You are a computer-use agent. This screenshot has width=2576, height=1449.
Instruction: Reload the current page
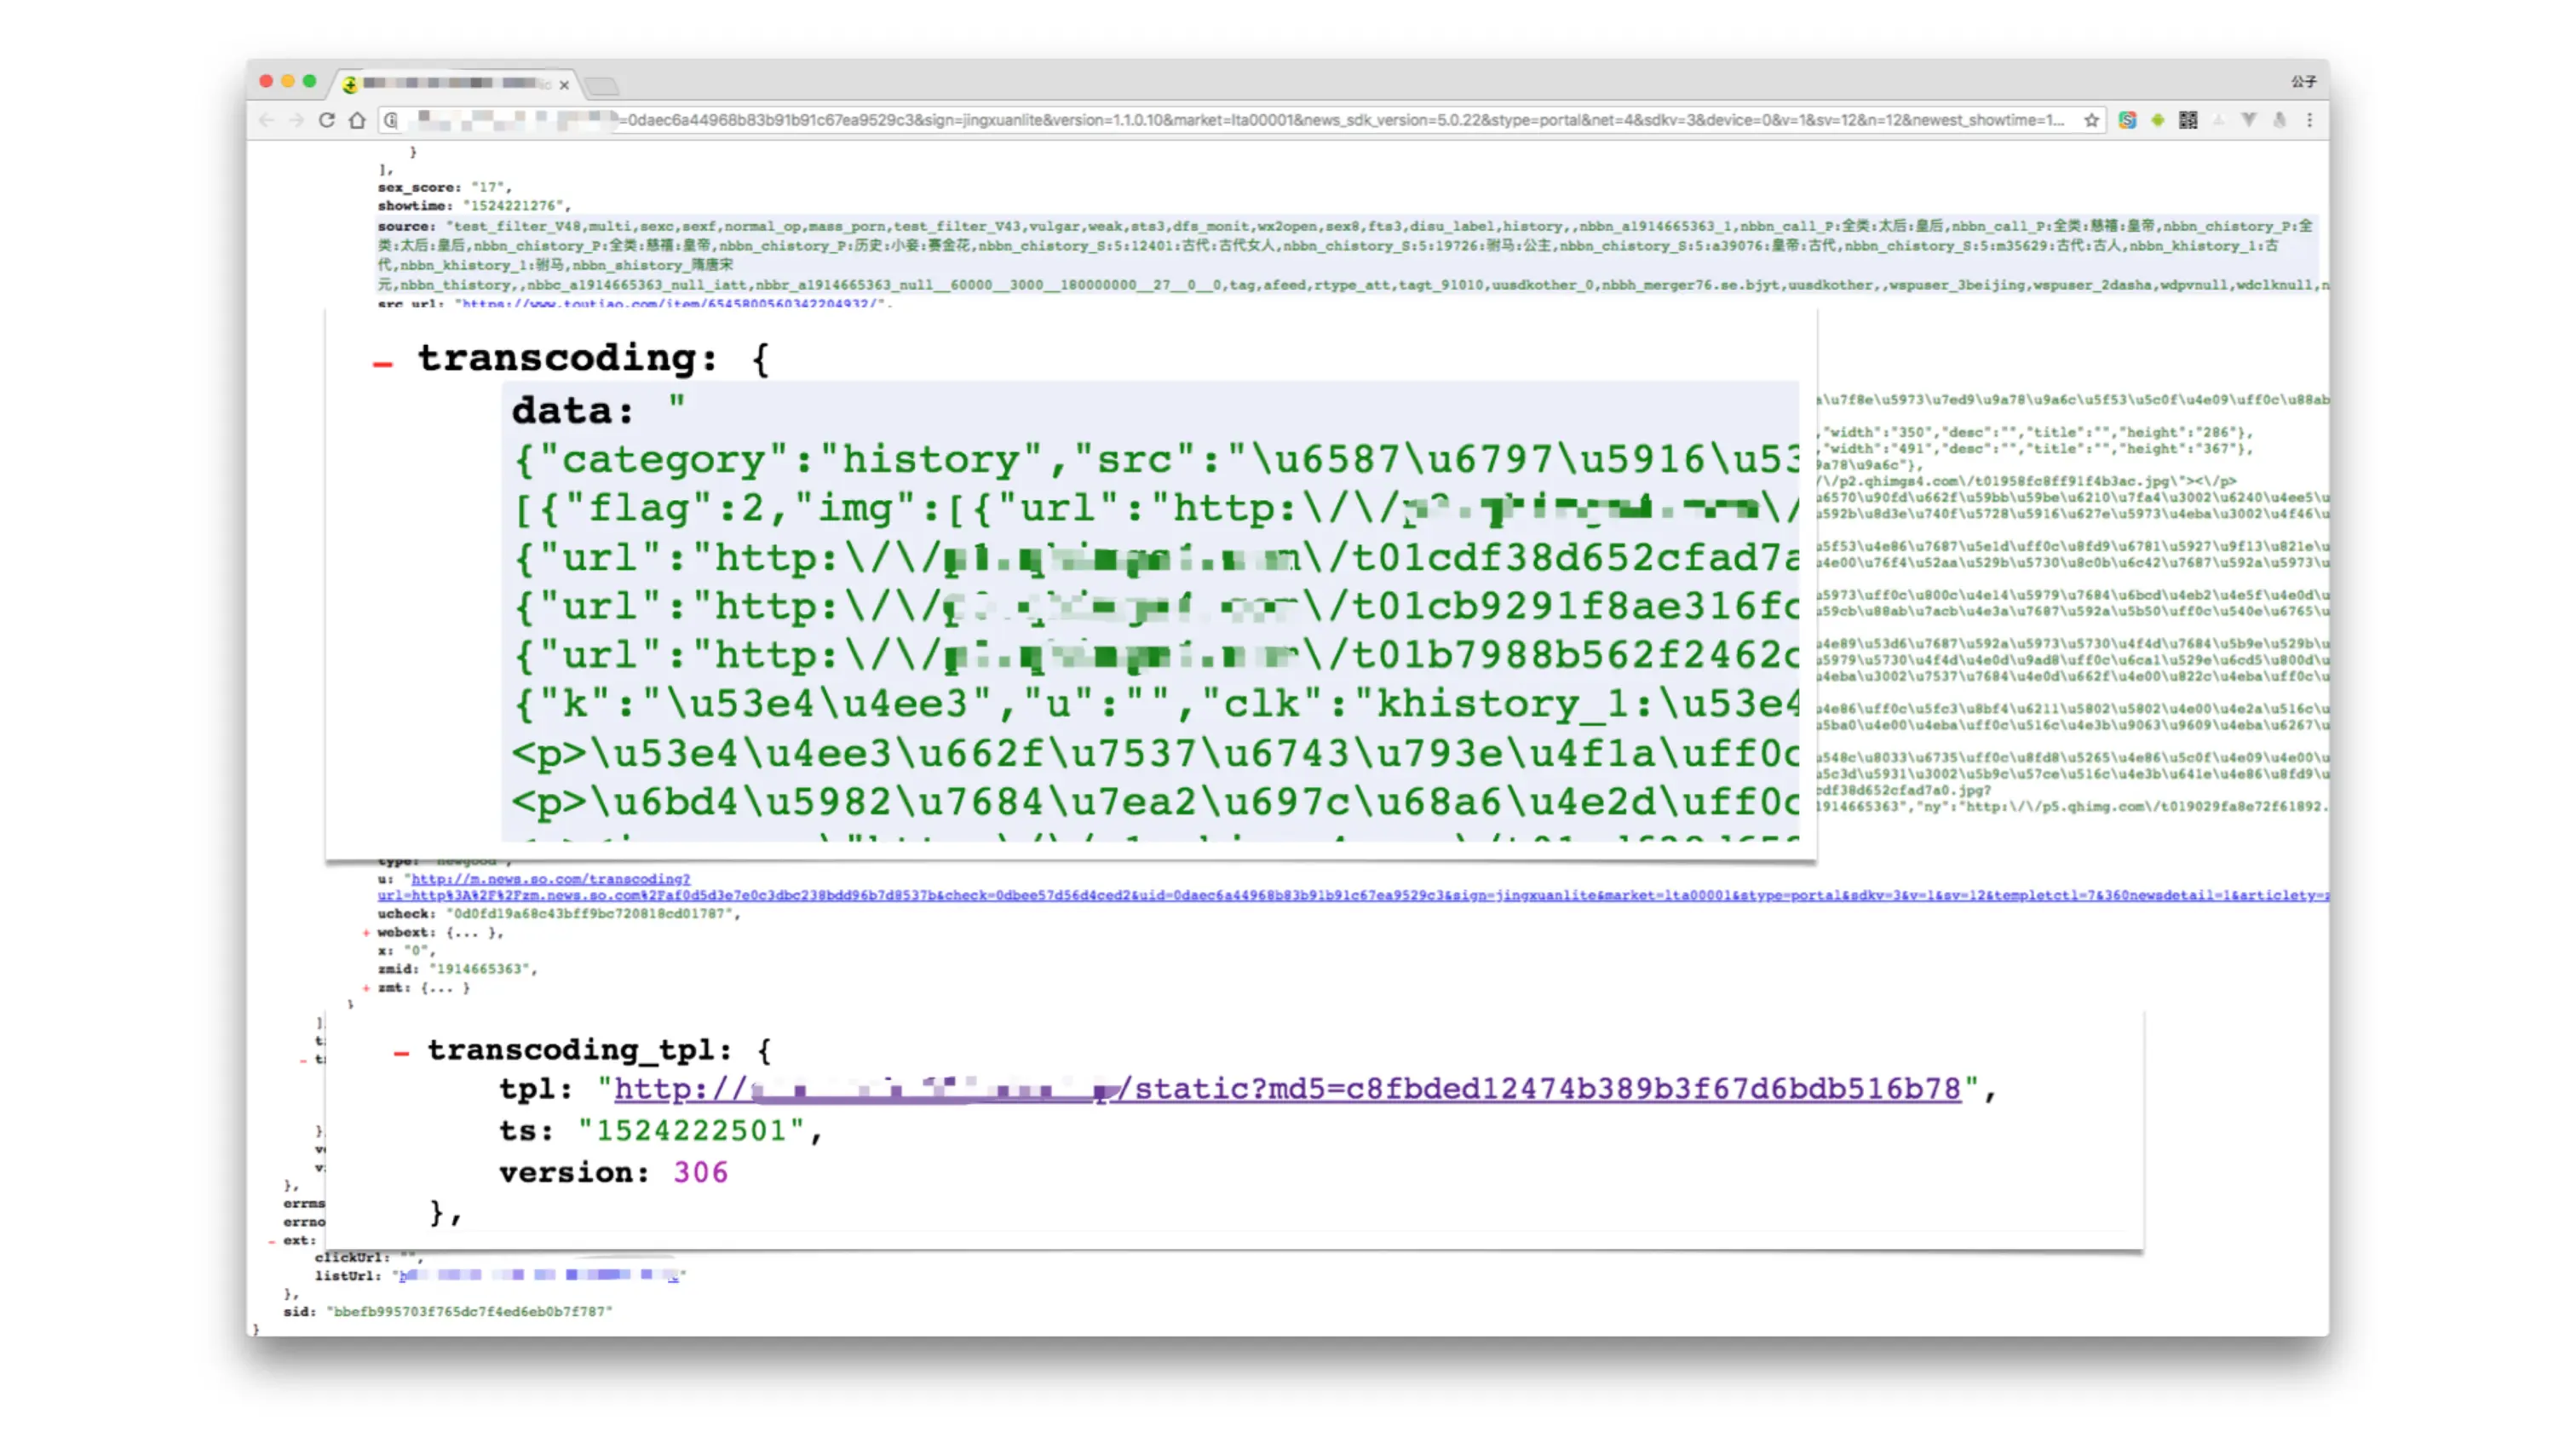[326, 120]
